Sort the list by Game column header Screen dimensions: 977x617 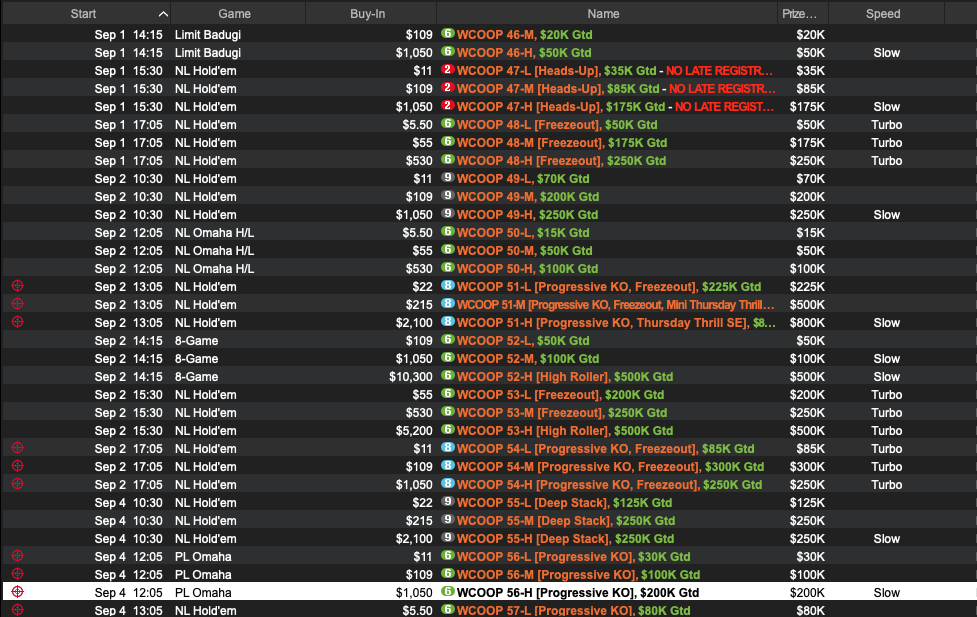tap(234, 14)
